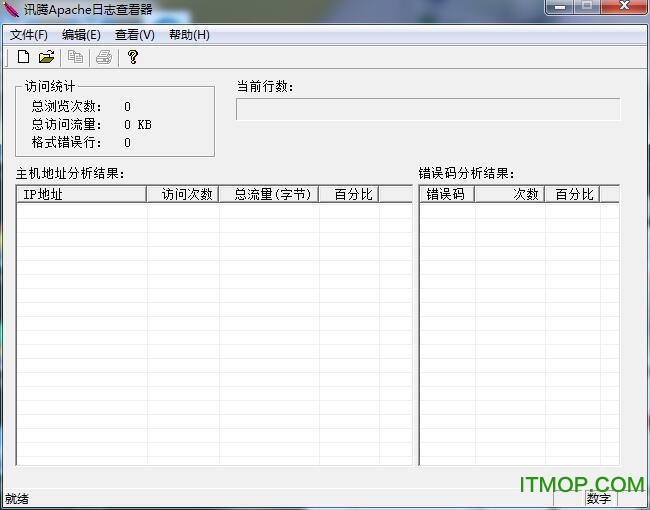The image size is (650, 510).
Task: Click the 次数 column header
Action: pyautogui.click(x=509, y=194)
